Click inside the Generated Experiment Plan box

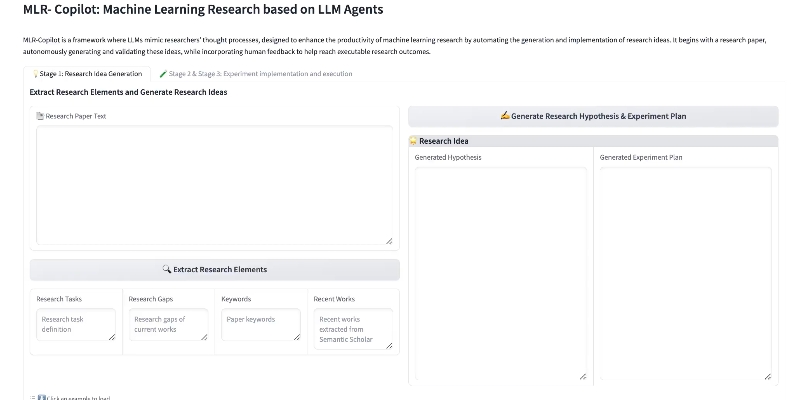click(x=685, y=270)
